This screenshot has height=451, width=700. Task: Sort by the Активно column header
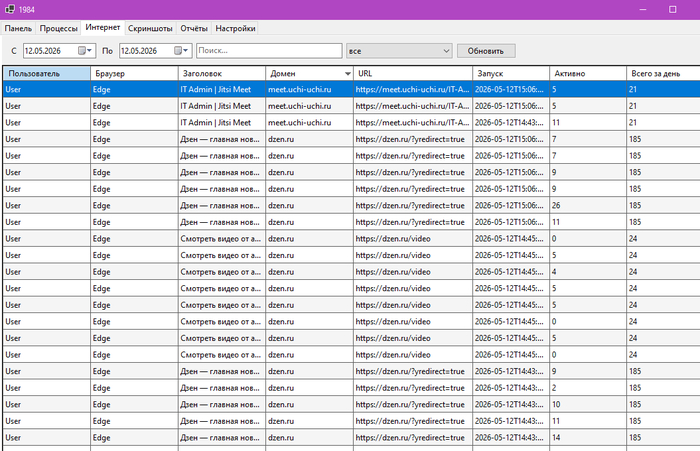coord(588,74)
